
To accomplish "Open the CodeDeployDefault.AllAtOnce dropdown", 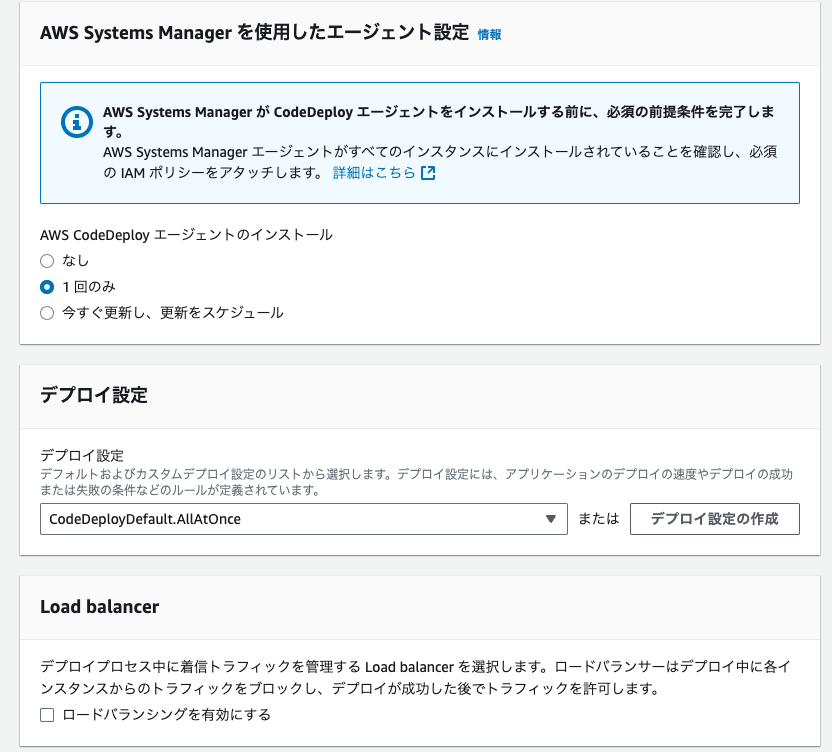I will [x=304, y=518].
